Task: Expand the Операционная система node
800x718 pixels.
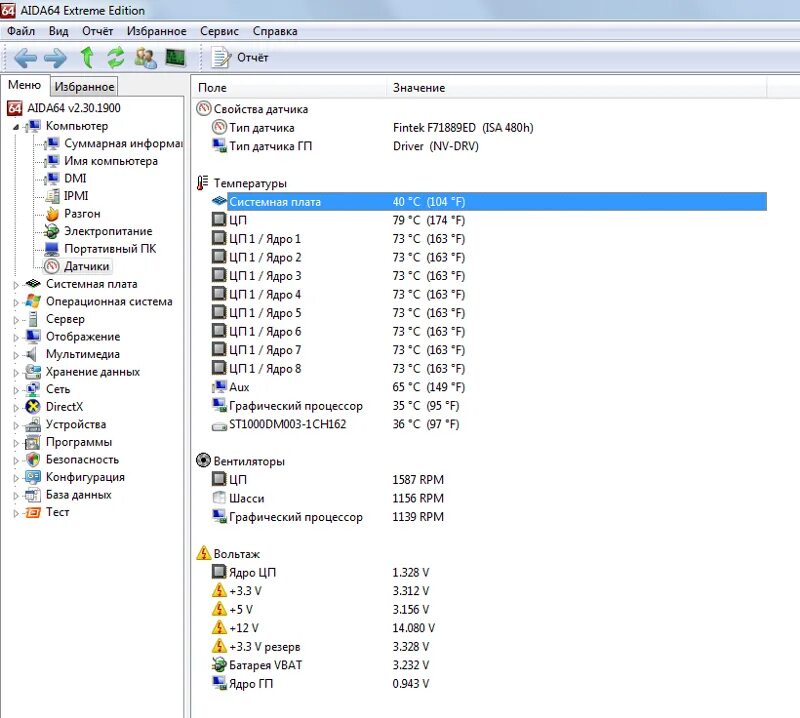Action: (x=16, y=303)
